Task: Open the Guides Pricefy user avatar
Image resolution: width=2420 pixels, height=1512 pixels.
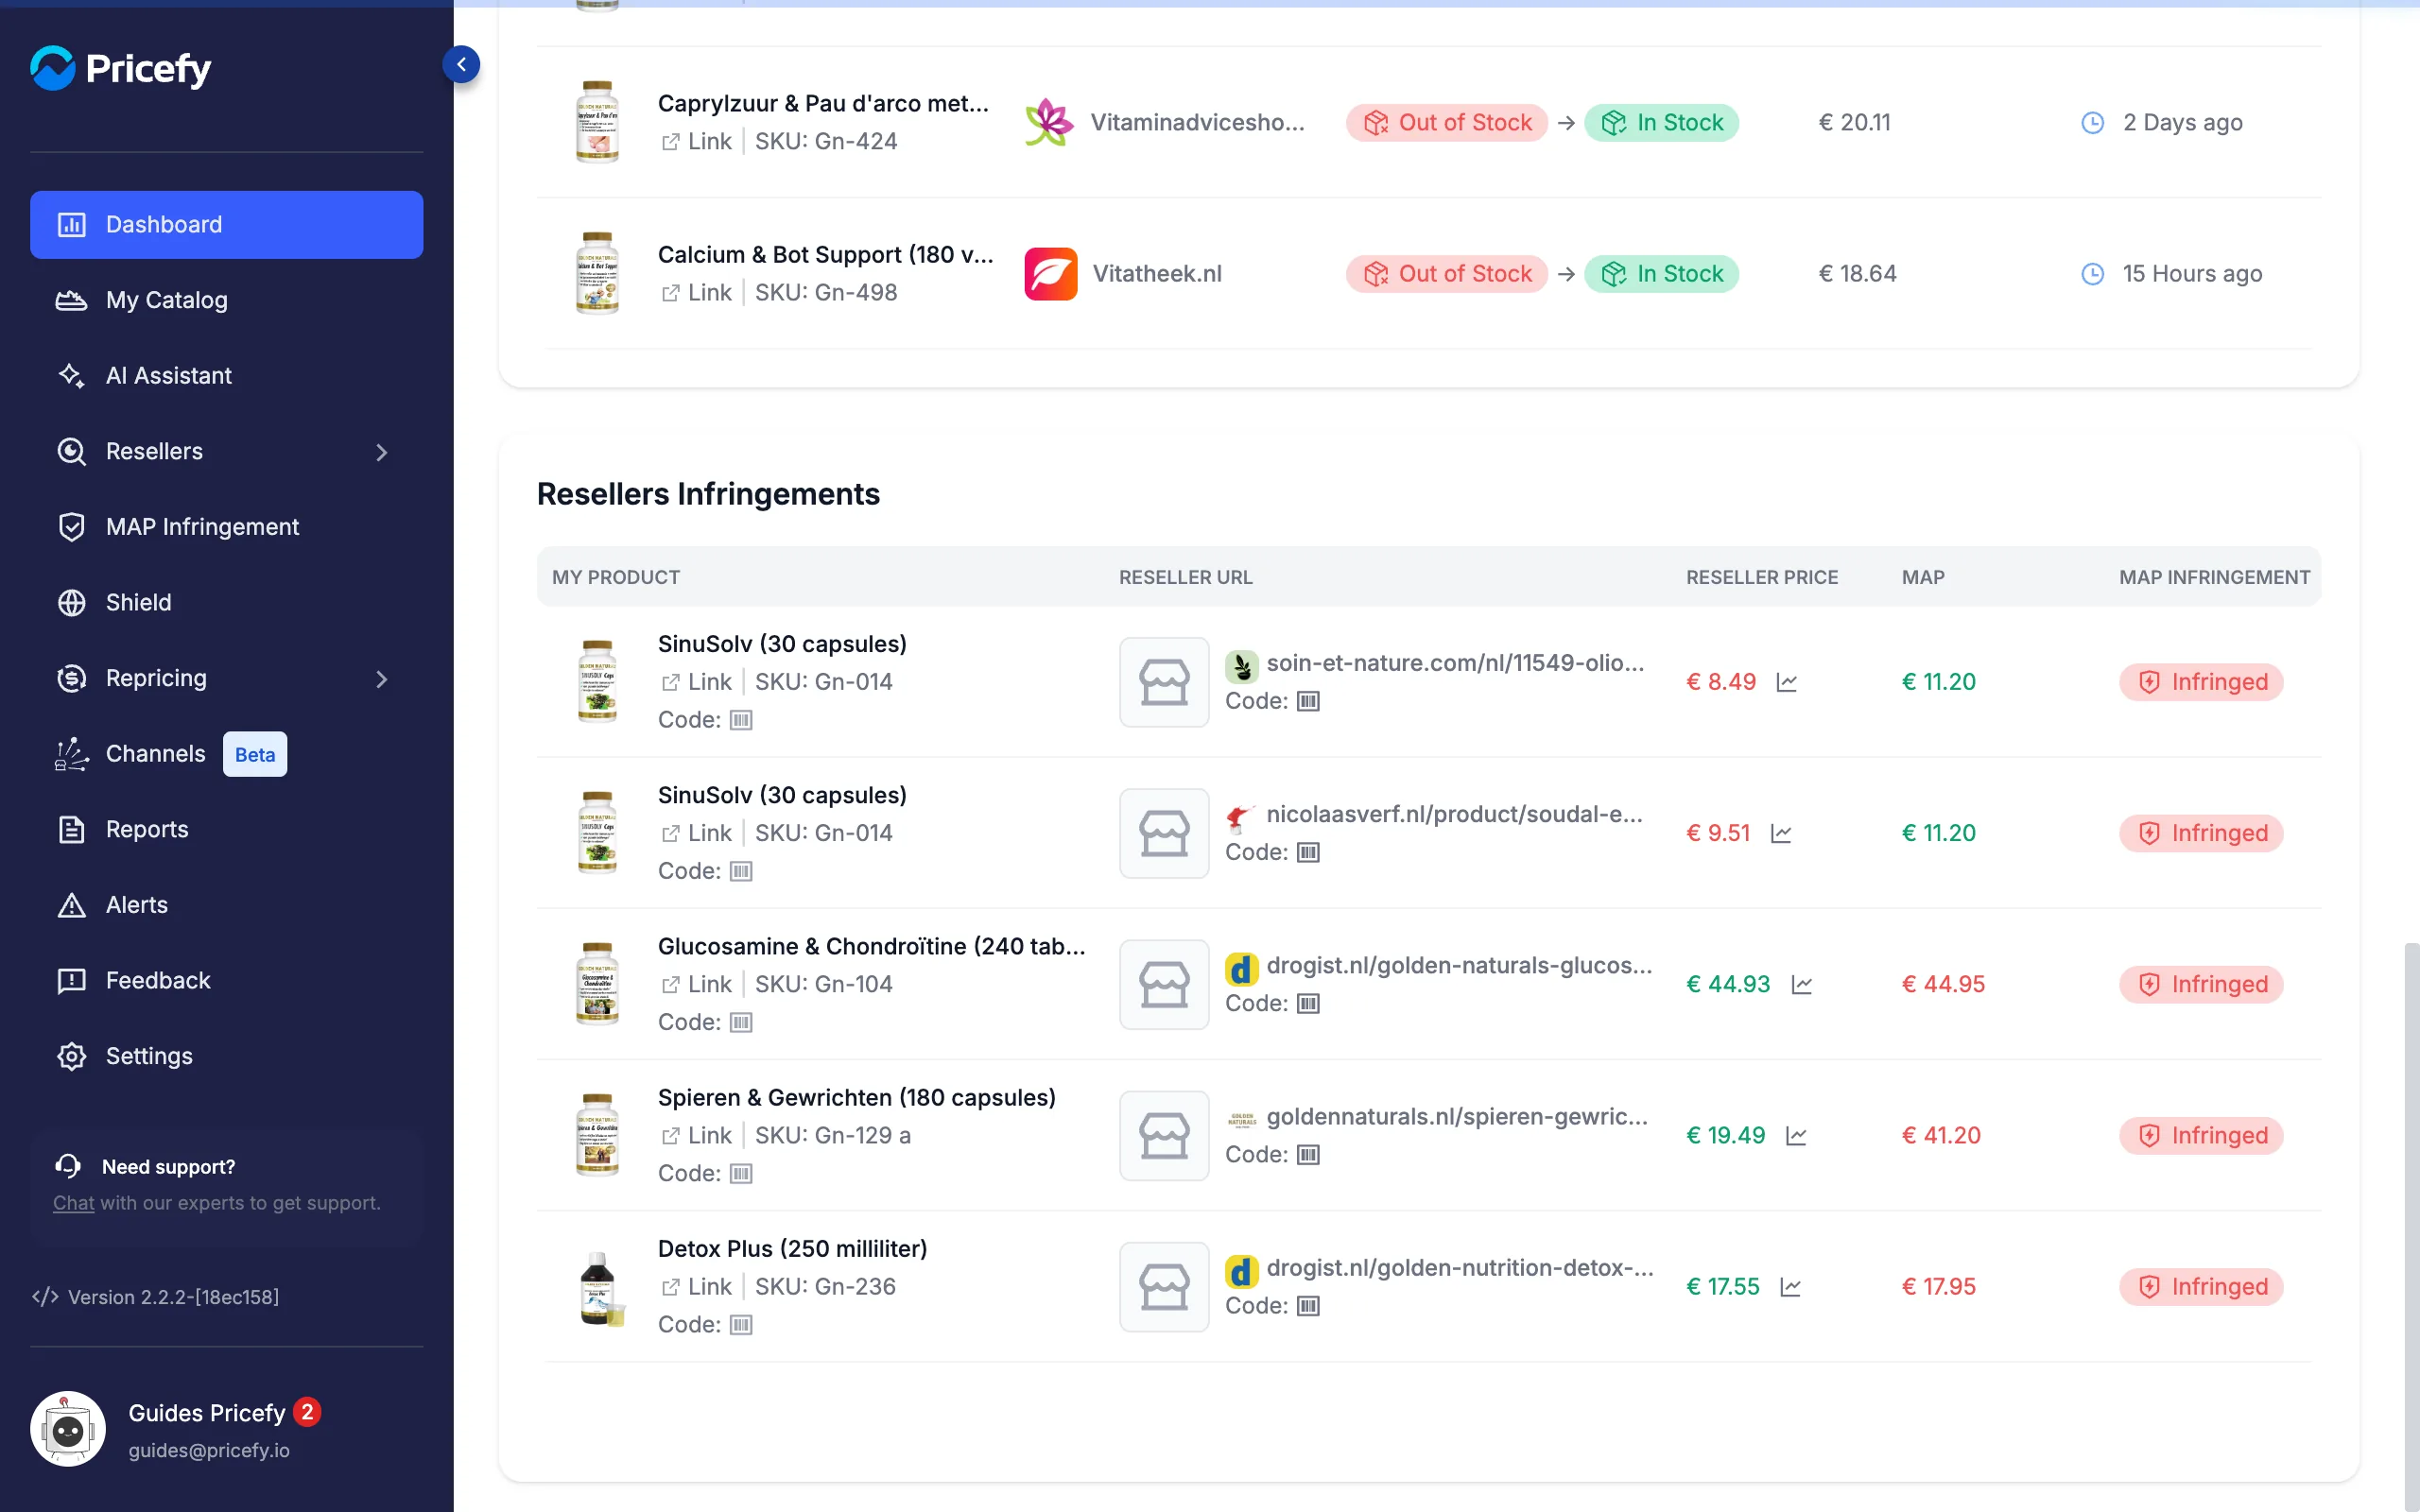Action: click(67, 1429)
